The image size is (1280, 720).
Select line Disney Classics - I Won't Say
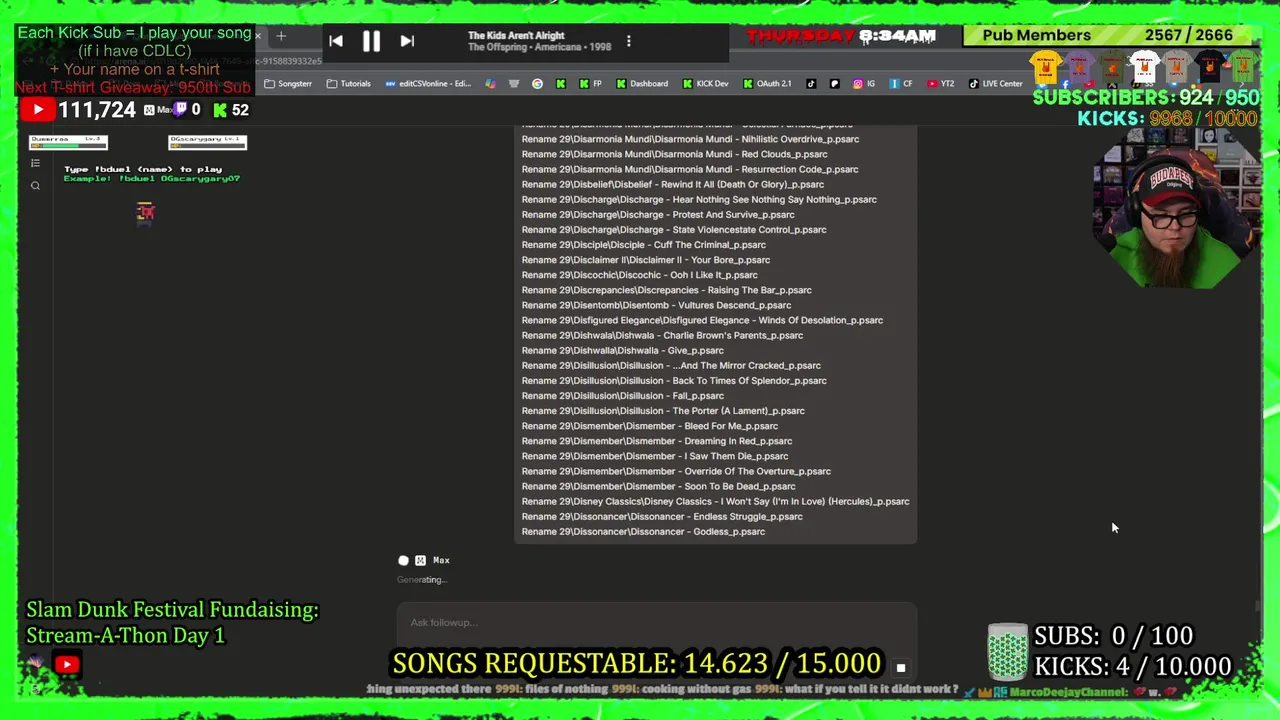pos(715,502)
